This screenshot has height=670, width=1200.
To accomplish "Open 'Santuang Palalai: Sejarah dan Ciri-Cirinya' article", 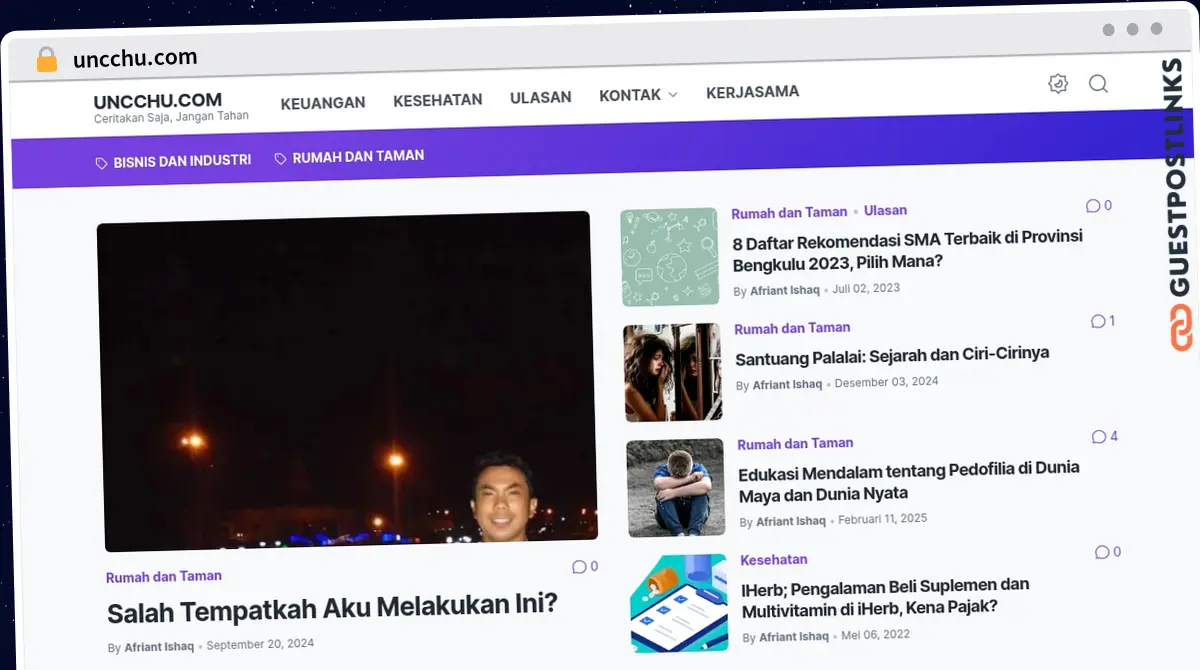I will (892, 355).
